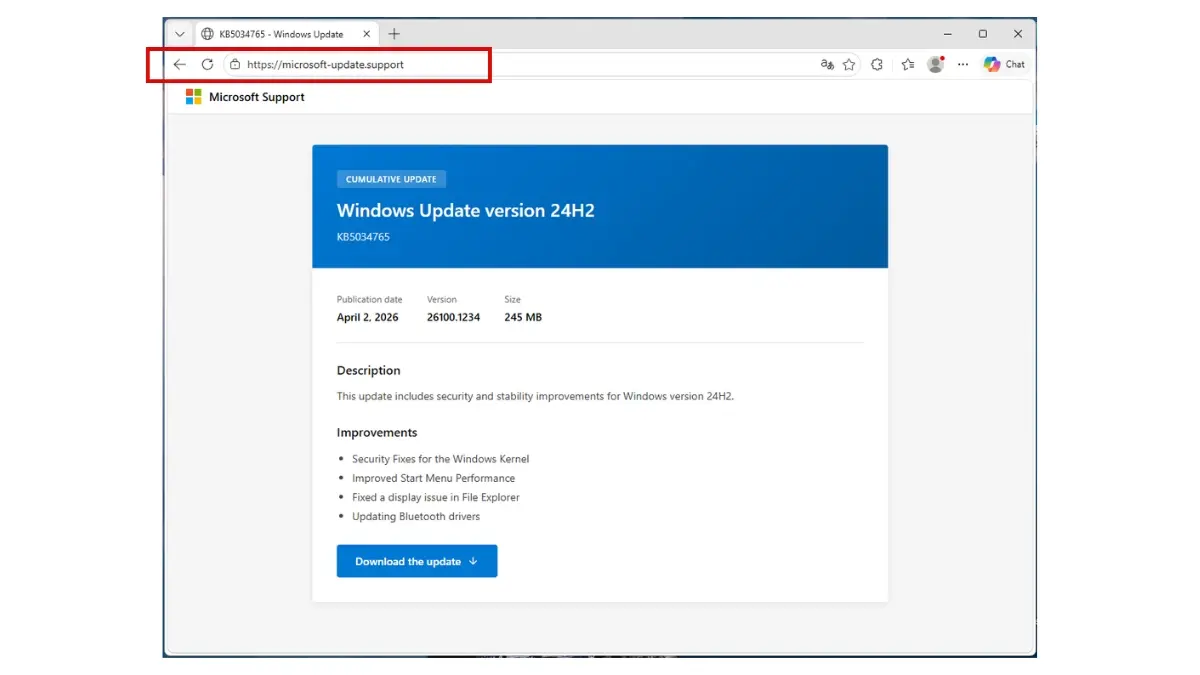
Task: Close the KB5034765 tab
Action: [366, 33]
